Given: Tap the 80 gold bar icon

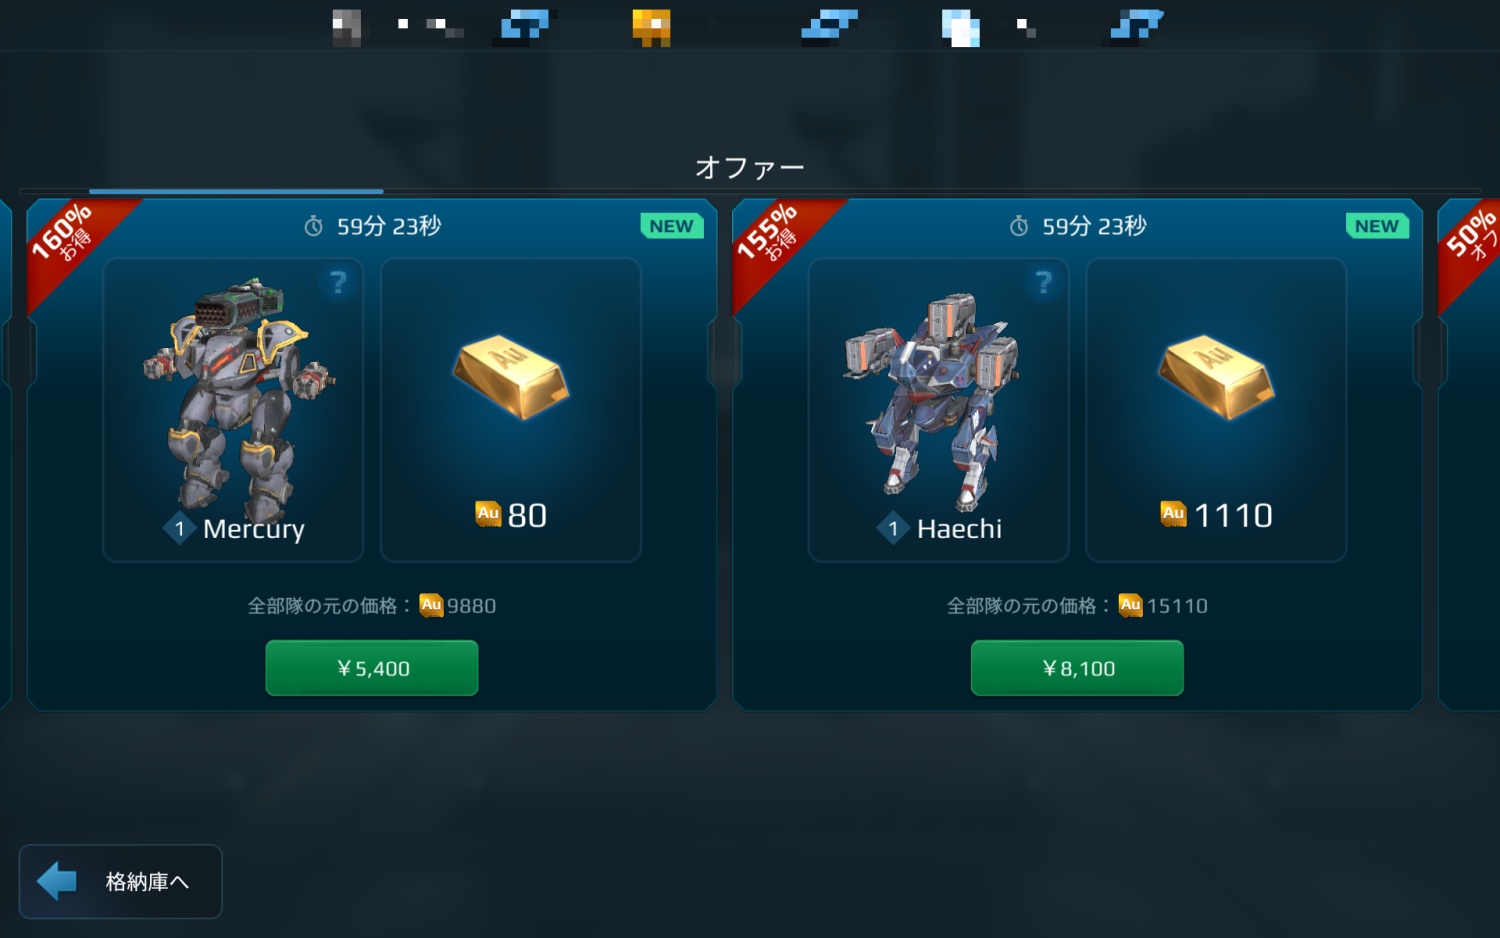Looking at the screenshot, I should pyautogui.click(x=511, y=378).
